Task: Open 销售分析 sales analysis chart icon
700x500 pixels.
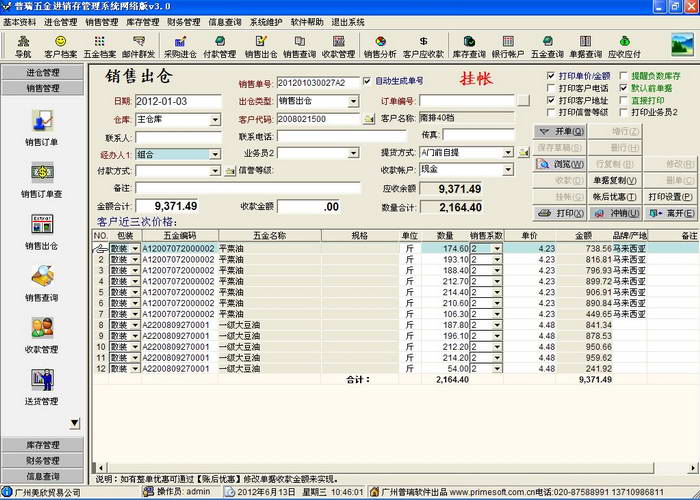Action: 380,46
